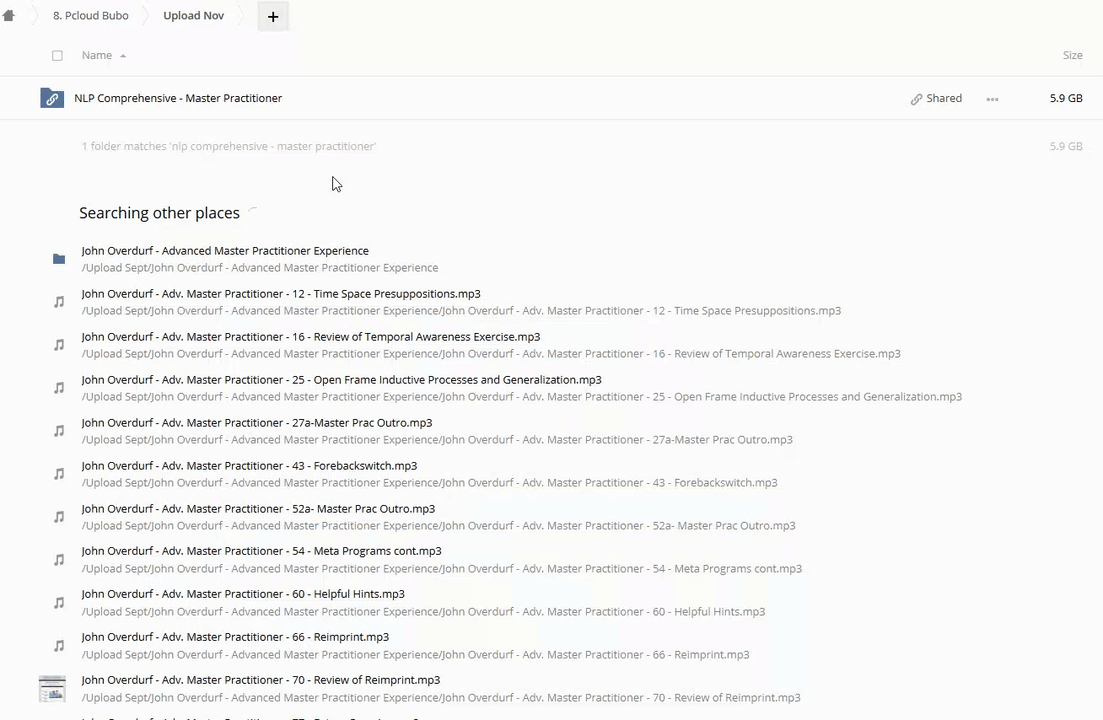
Task: Select Upload Nov breadcrumb
Action: pos(193,16)
